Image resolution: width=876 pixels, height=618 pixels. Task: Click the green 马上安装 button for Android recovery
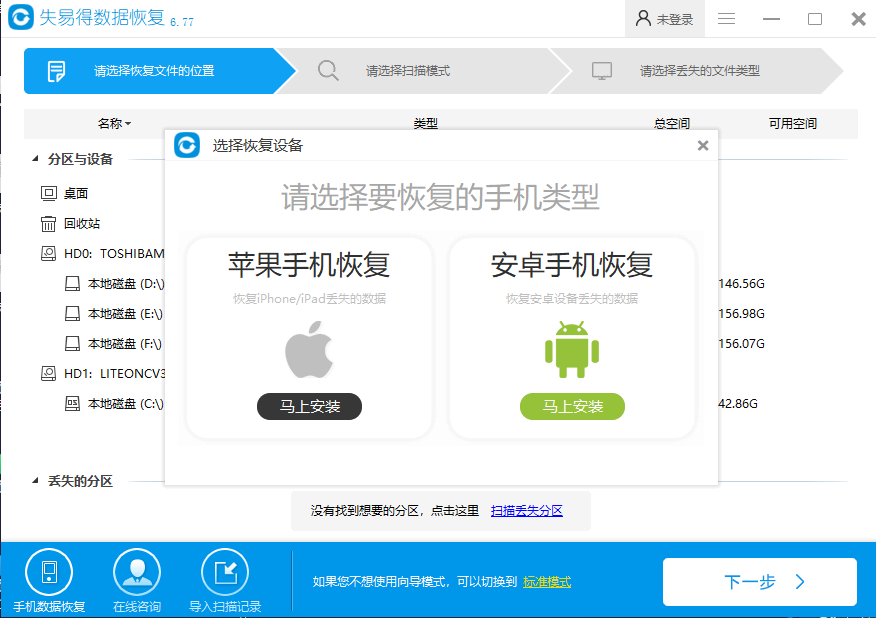tap(572, 406)
